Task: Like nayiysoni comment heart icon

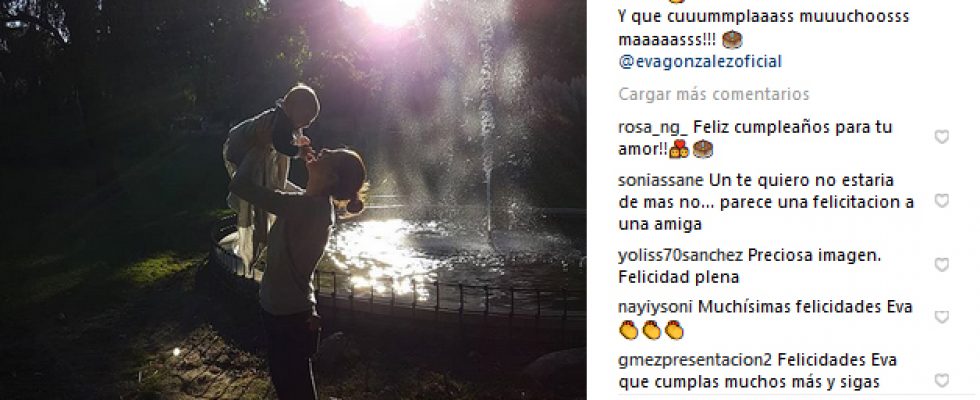Action: coord(941,318)
